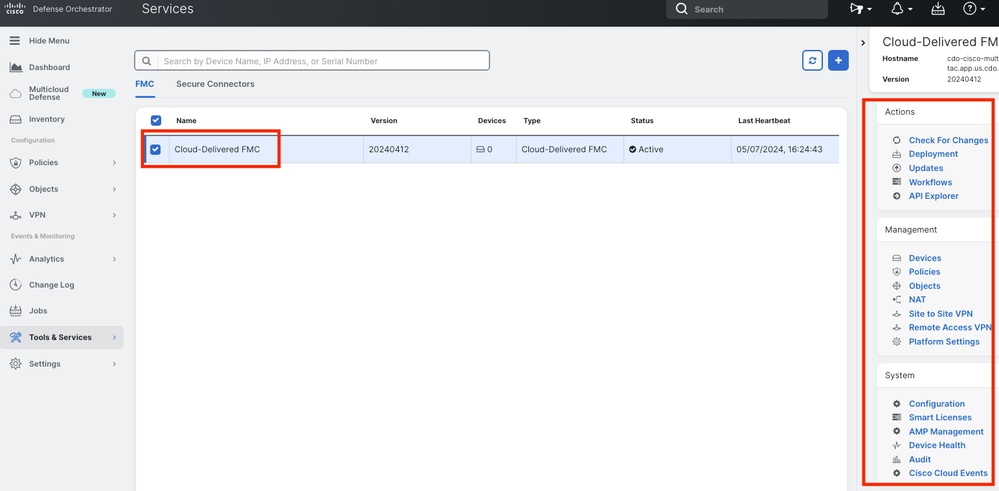Click the Jobs icon in sidebar

pos(16,311)
